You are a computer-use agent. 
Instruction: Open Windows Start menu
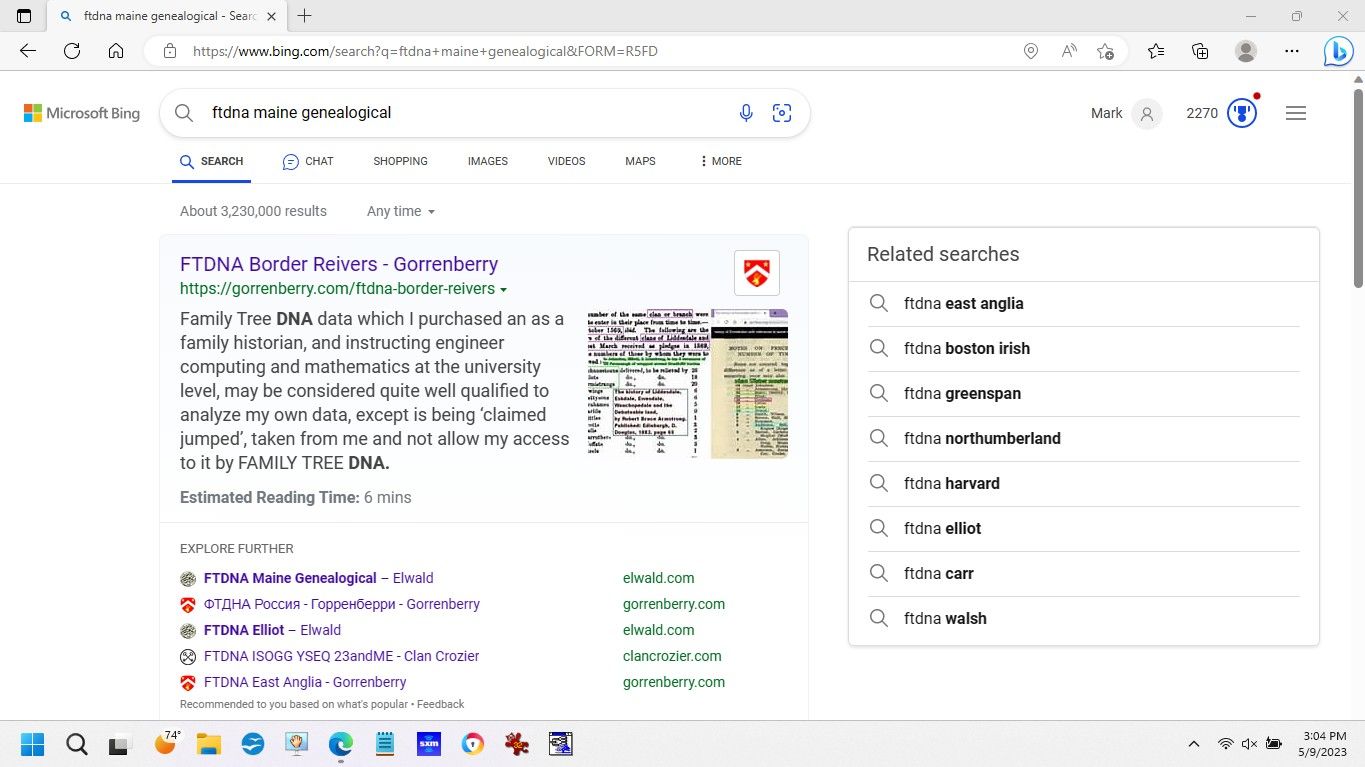[33, 744]
